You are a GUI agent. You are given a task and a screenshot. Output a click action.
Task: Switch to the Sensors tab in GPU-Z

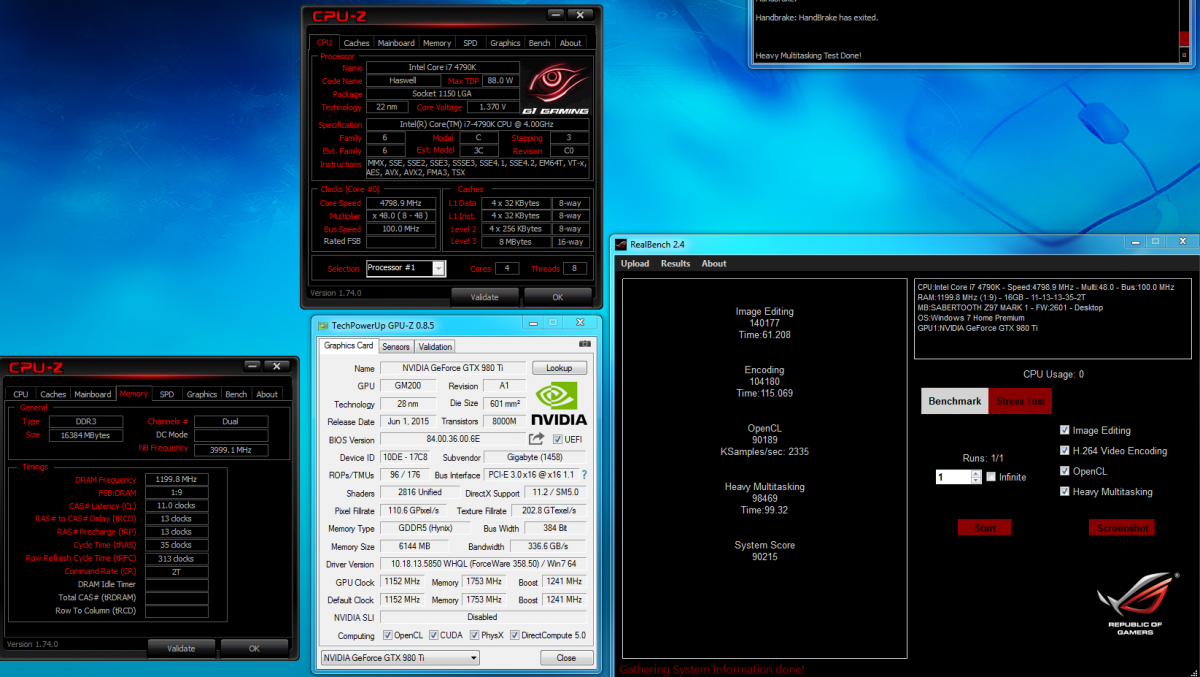click(396, 346)
